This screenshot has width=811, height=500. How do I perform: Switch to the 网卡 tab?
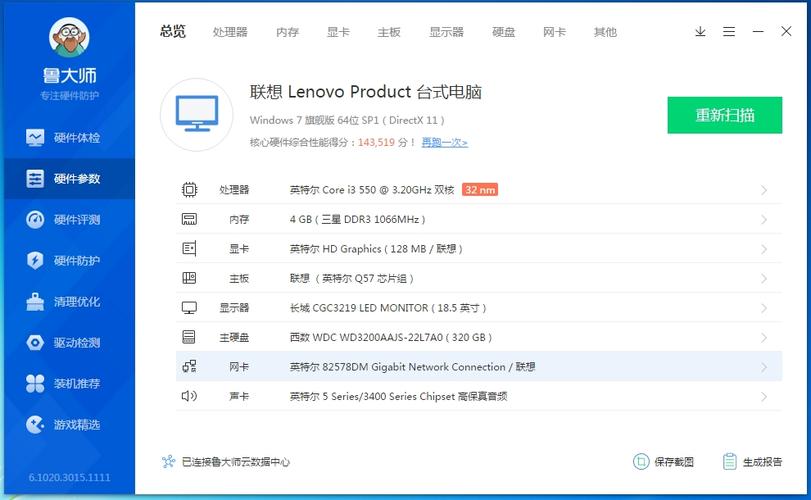554,32
